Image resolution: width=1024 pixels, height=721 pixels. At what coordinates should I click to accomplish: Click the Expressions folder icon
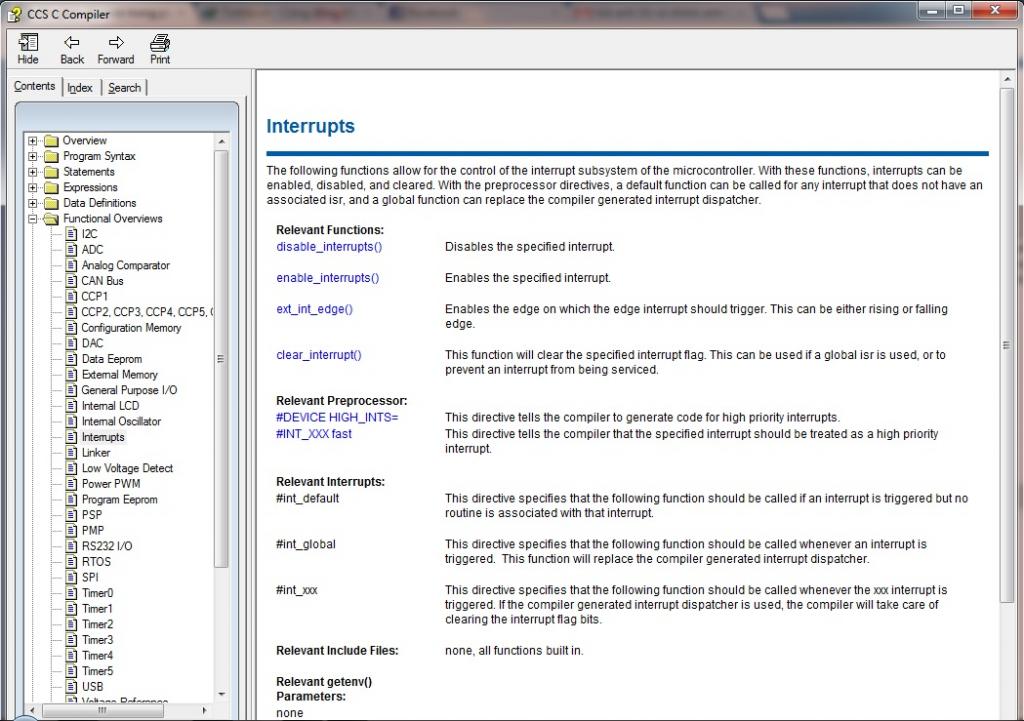51,188
